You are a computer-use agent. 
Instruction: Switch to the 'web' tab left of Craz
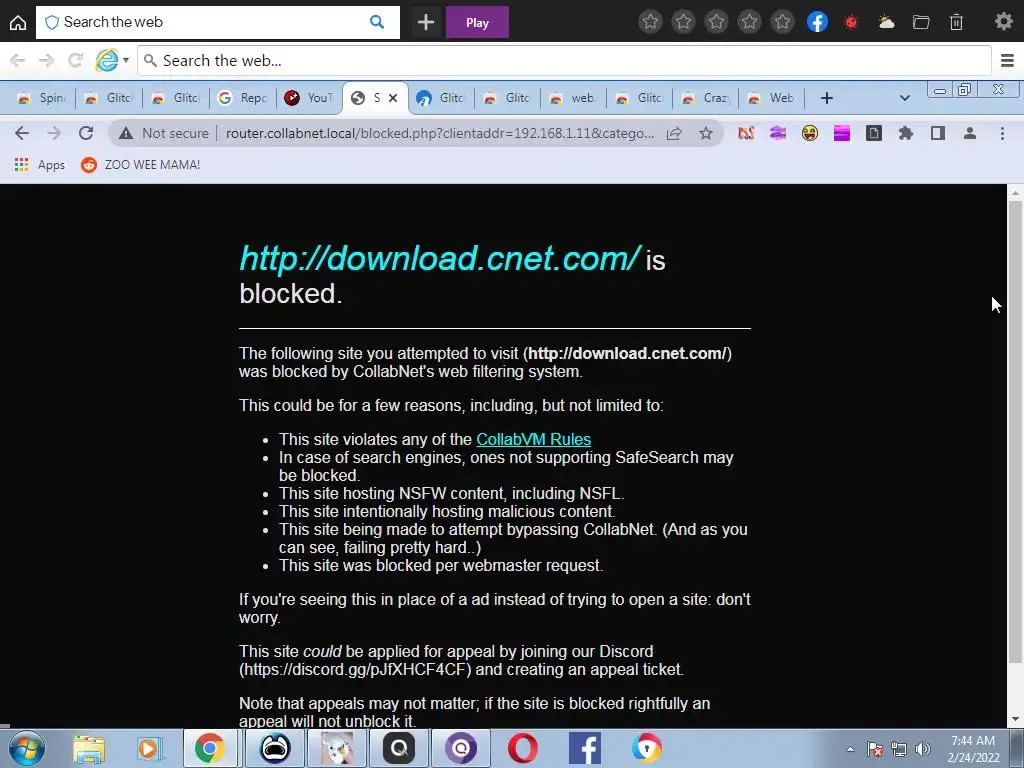(x=573, y=98)
